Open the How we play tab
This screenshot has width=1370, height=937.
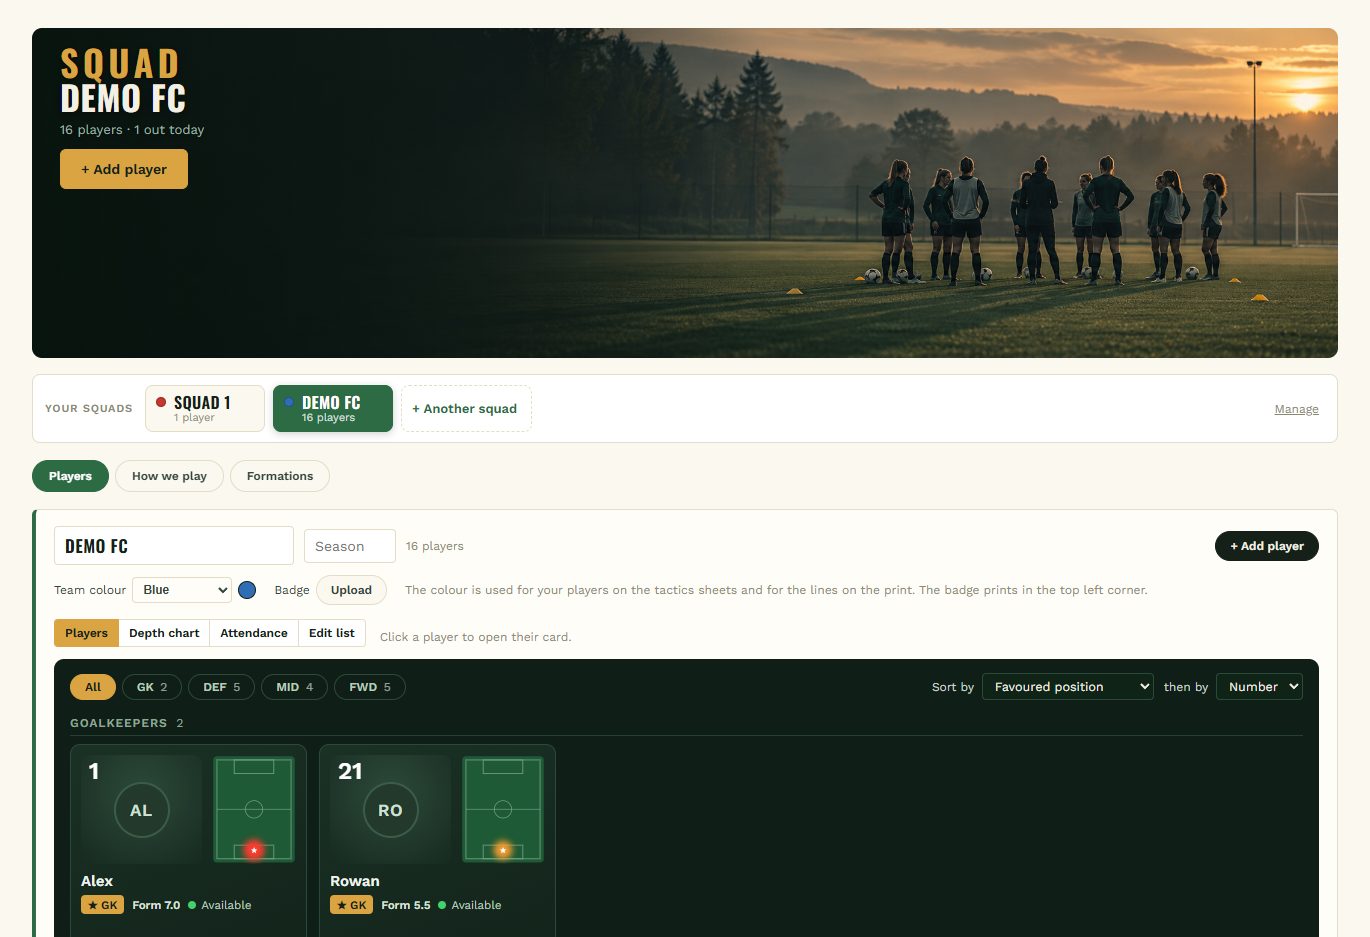point(169,476)
